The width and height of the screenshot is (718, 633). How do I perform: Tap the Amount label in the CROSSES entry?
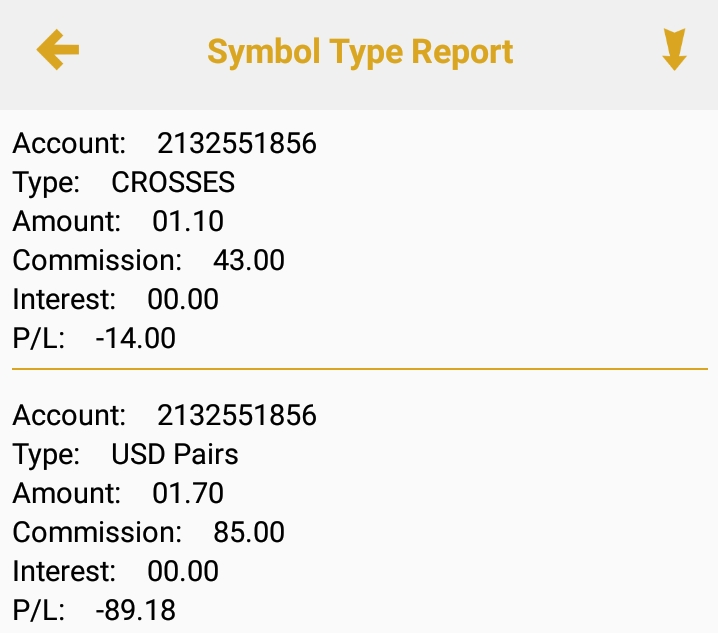[x=67, y=221]
